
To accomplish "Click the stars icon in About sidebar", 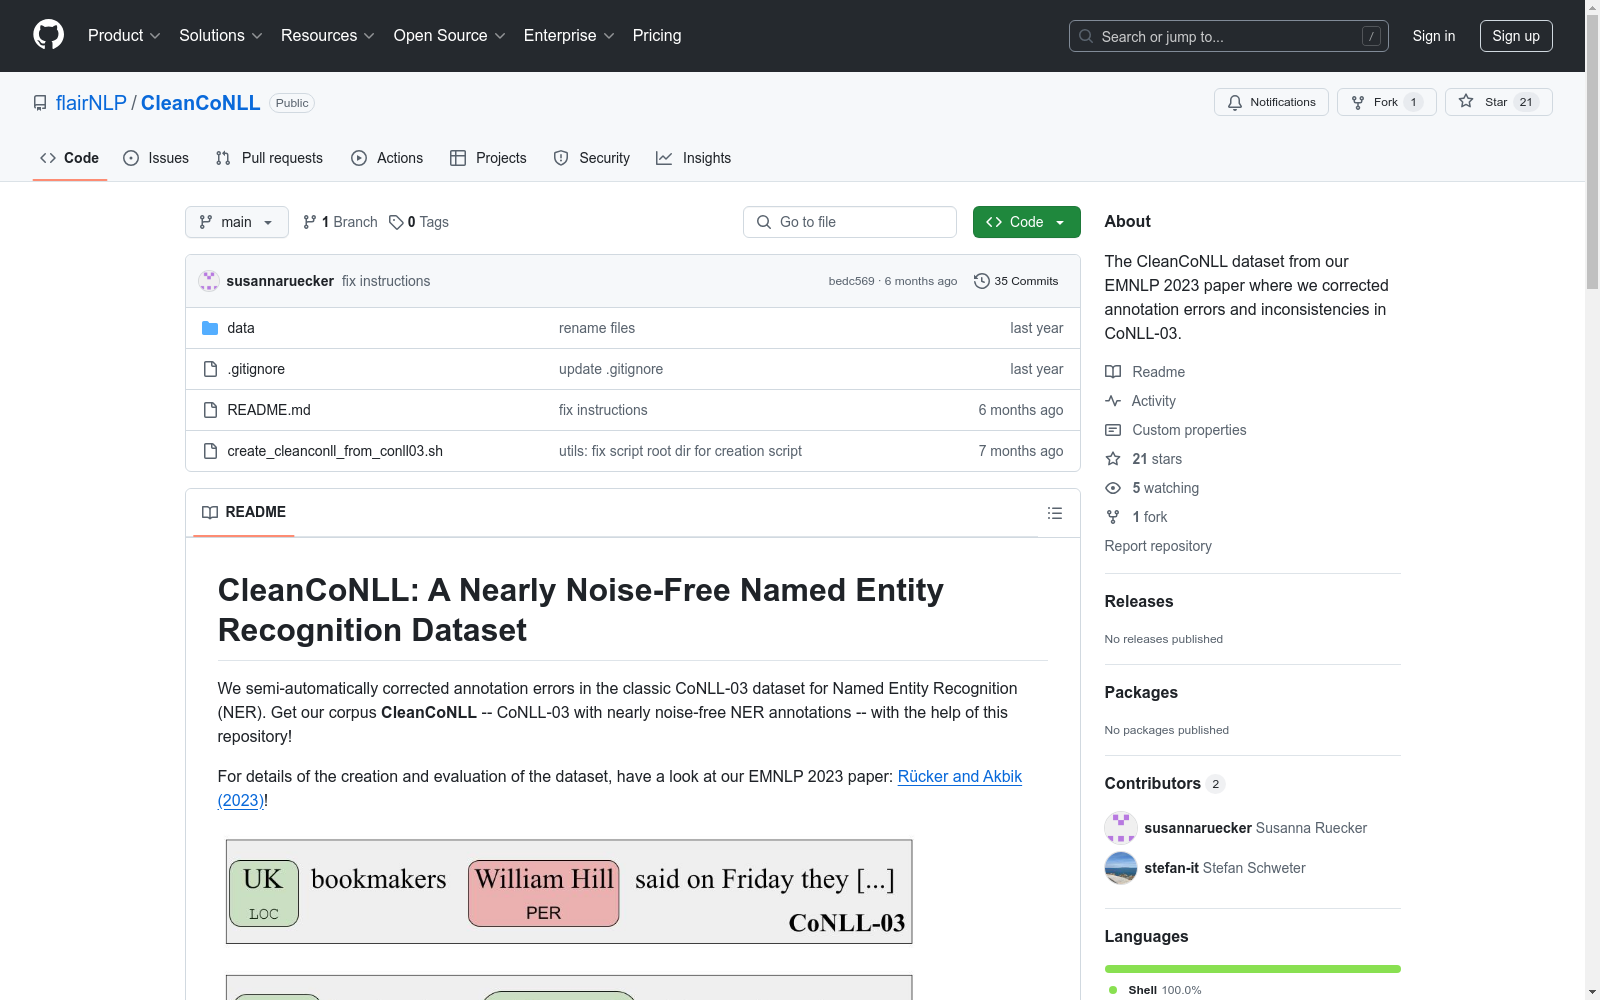I will 1113,459.
